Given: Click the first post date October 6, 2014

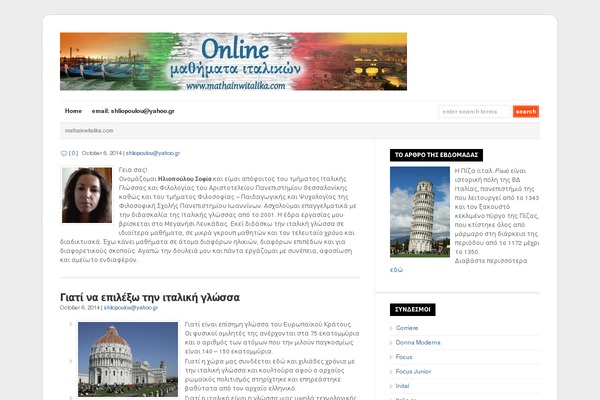Looking at the screenshot, I should (x=101, y=153).
